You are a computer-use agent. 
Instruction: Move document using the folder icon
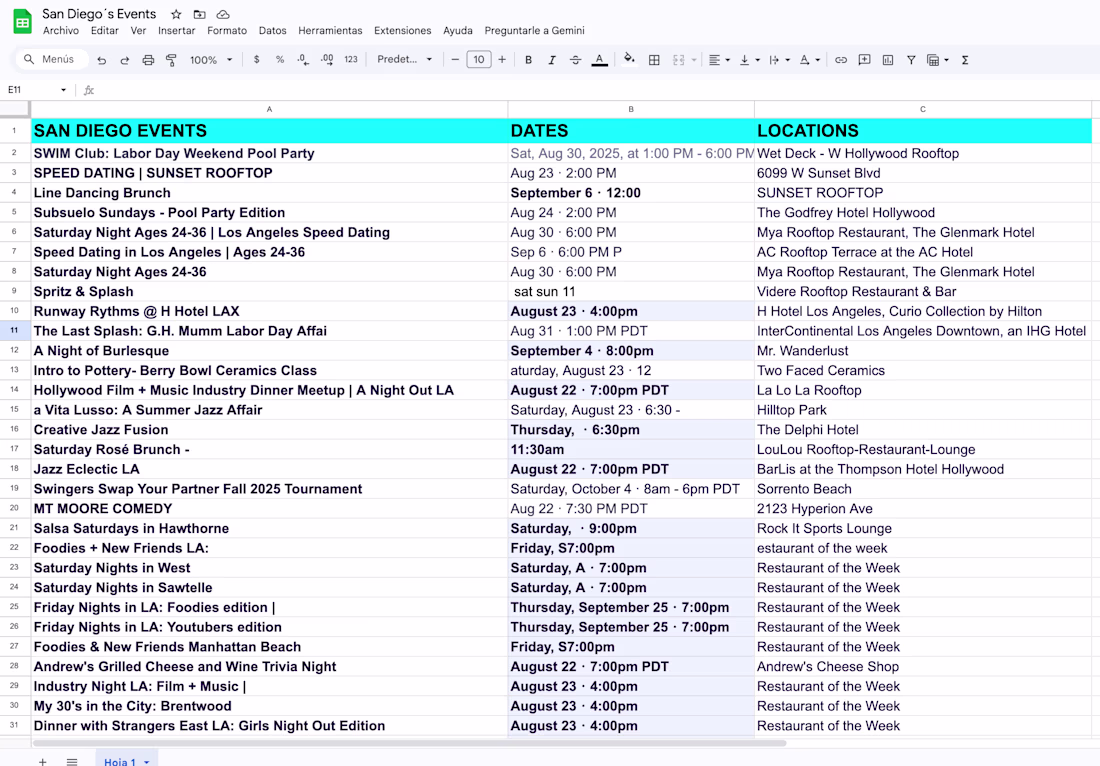tap(199, 14)
